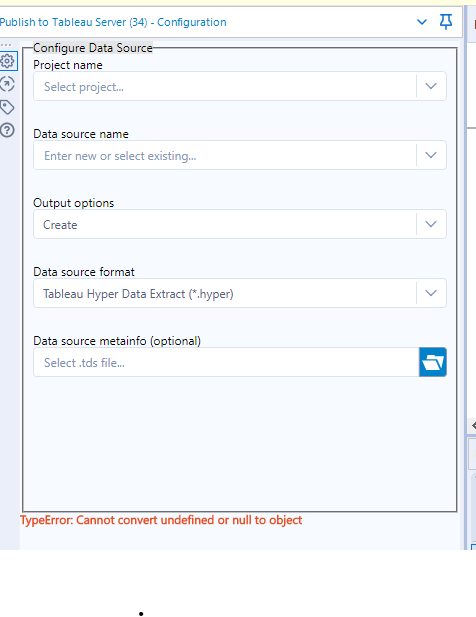Expand the Output options dropdown arrow
The height and width of the screenshot is (617, 476).
coord(431,224)
